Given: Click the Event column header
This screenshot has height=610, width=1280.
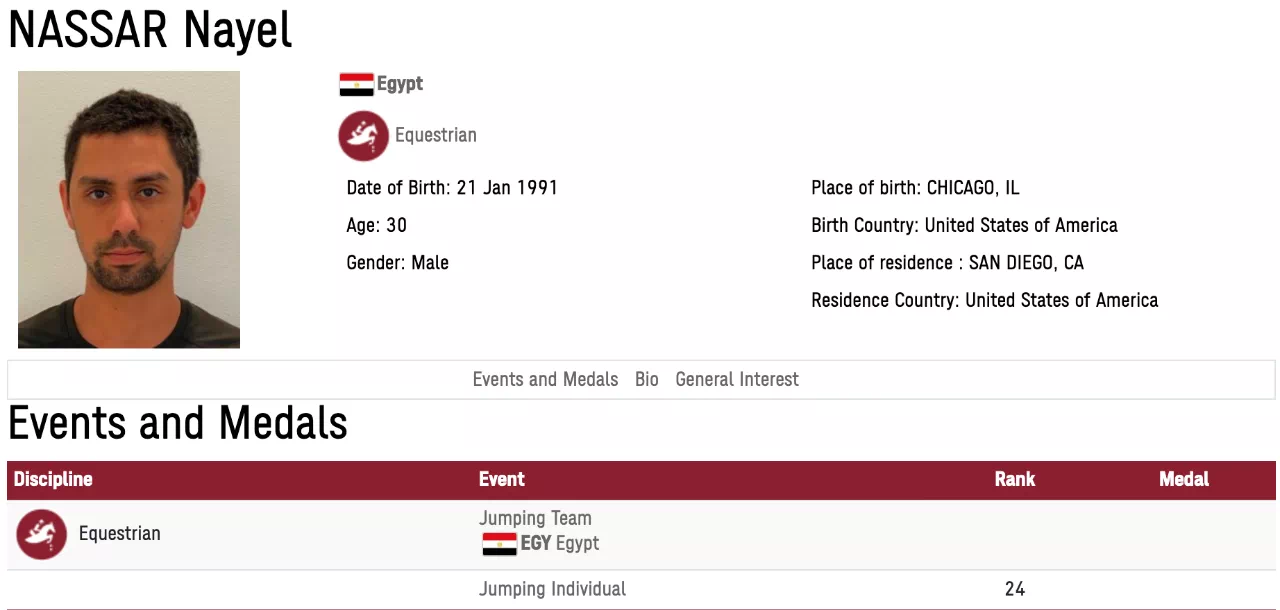Looking at the screenshot, I should (x=502, y=480).
